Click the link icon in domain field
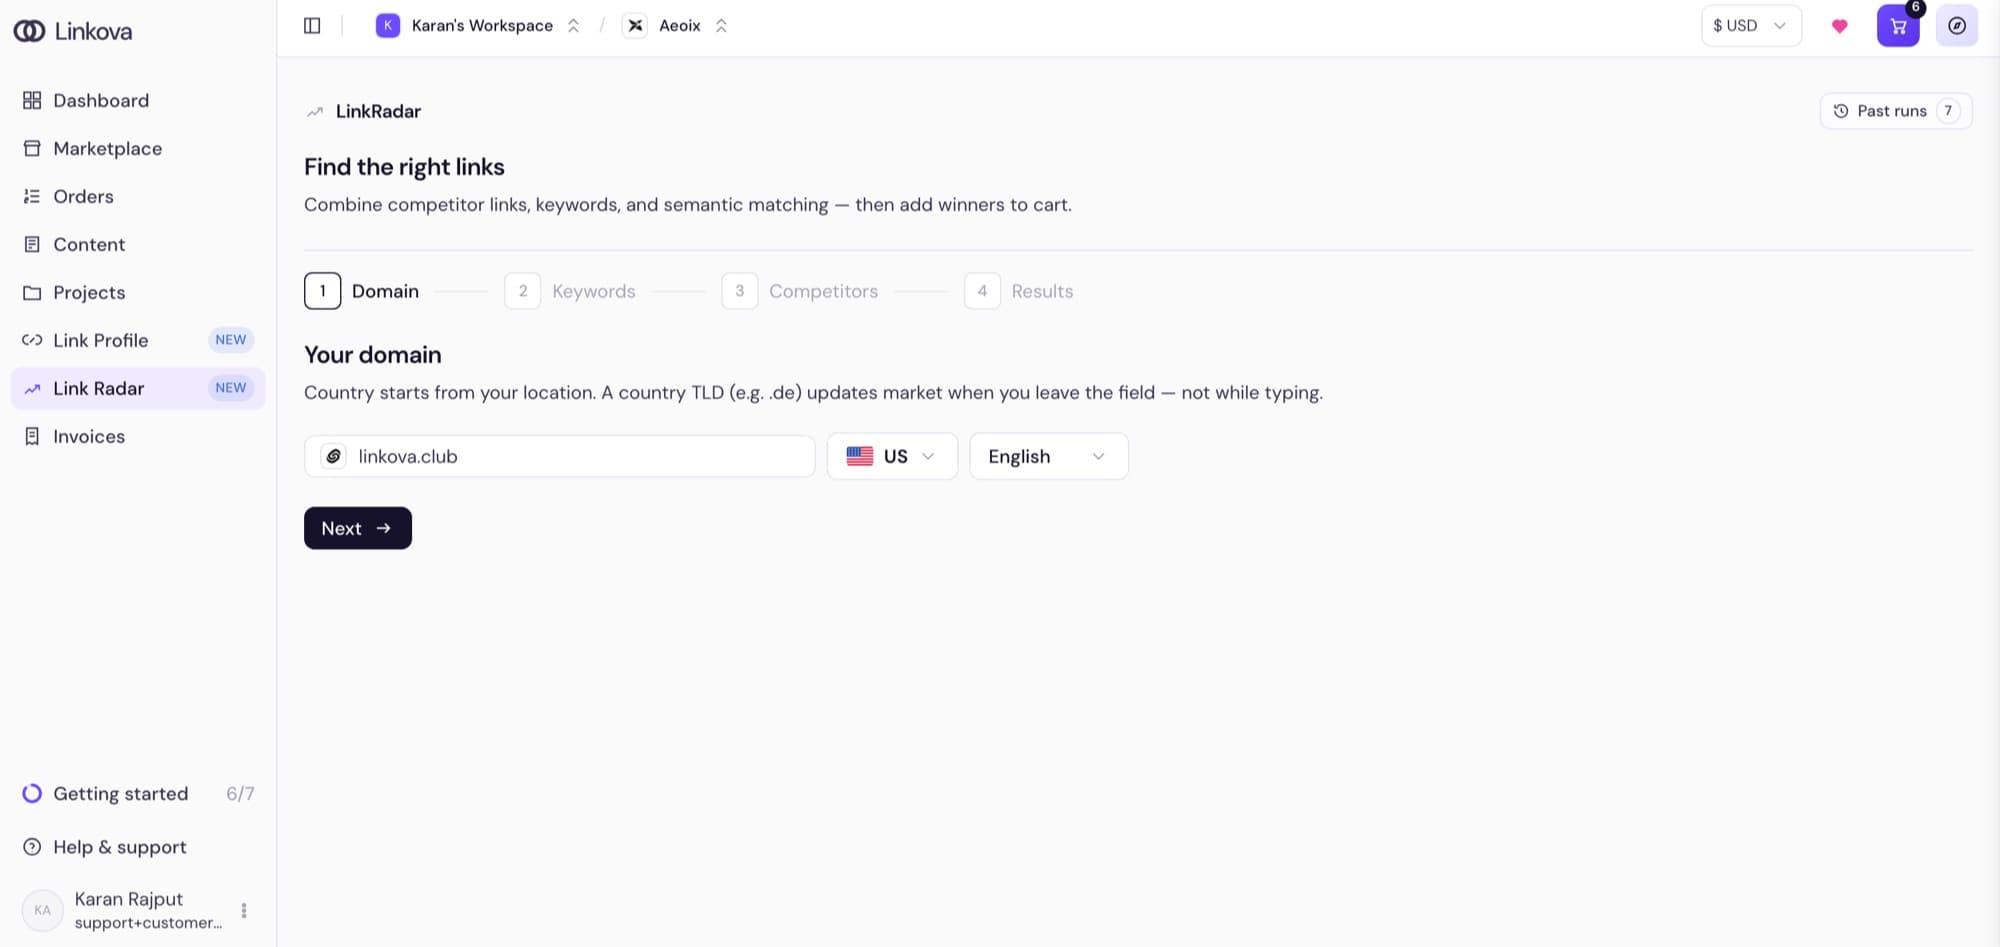Viewport: 2000px width, 947px height. (x=334, y=456)
